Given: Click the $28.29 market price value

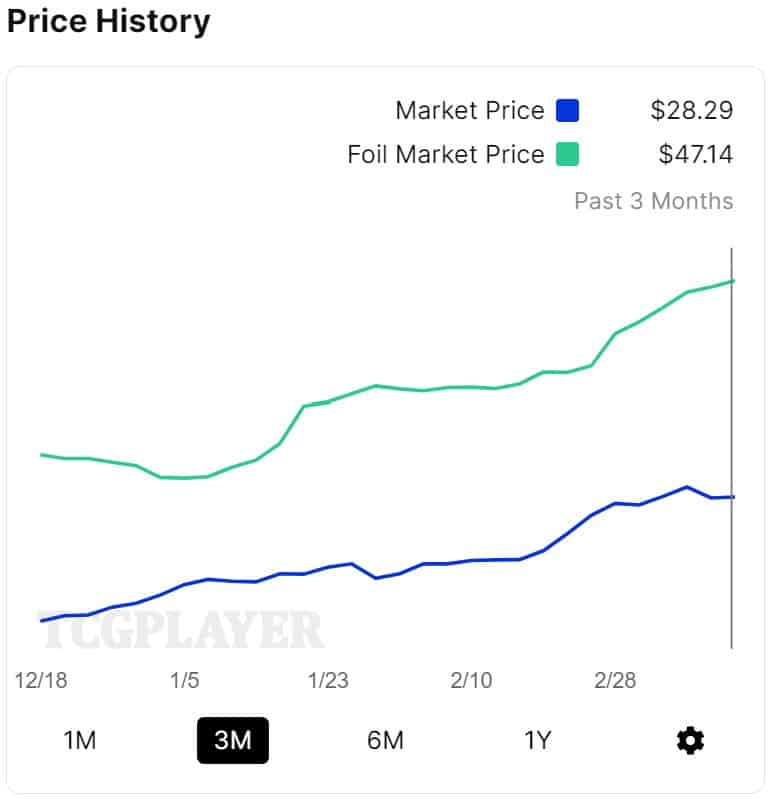Looking at the screenshot, I should [692, 110].
